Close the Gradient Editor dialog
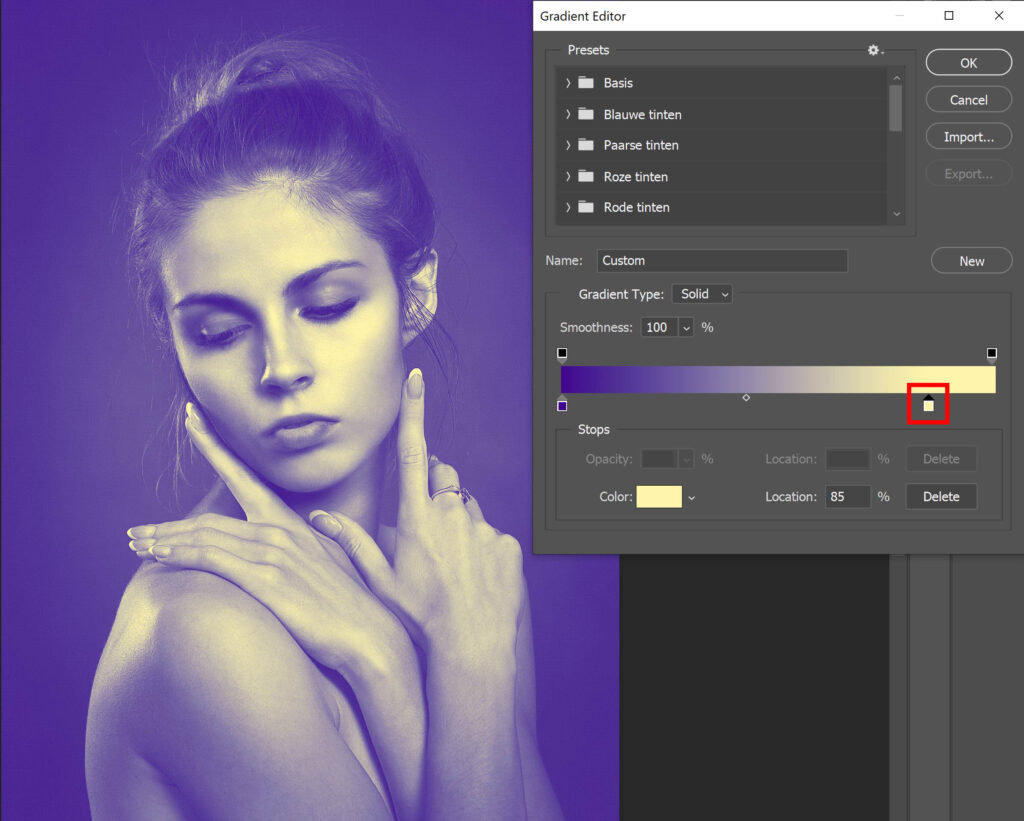 [999, 16]
